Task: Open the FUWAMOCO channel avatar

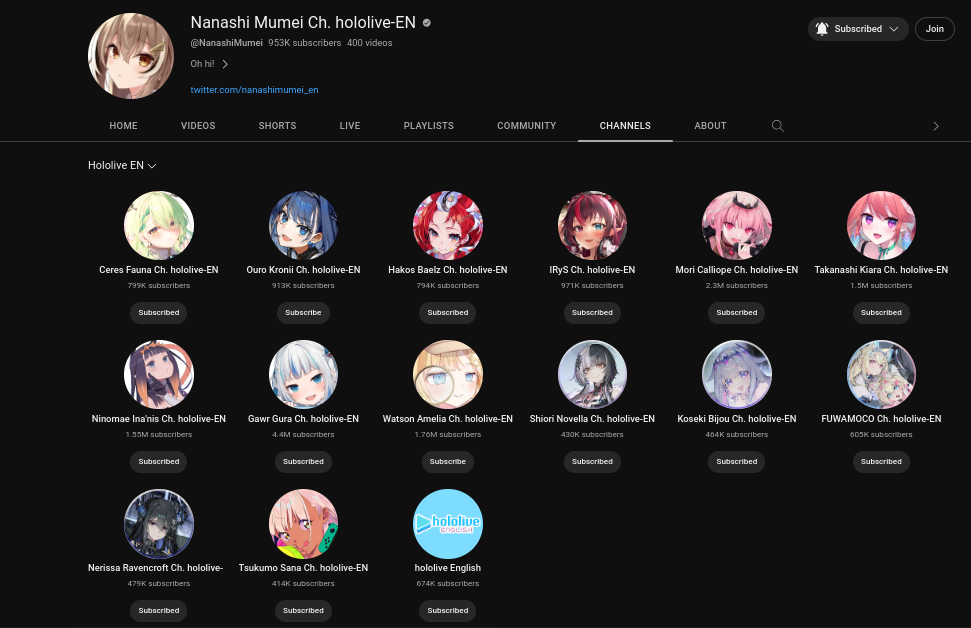Action: (x=881, y=375)
